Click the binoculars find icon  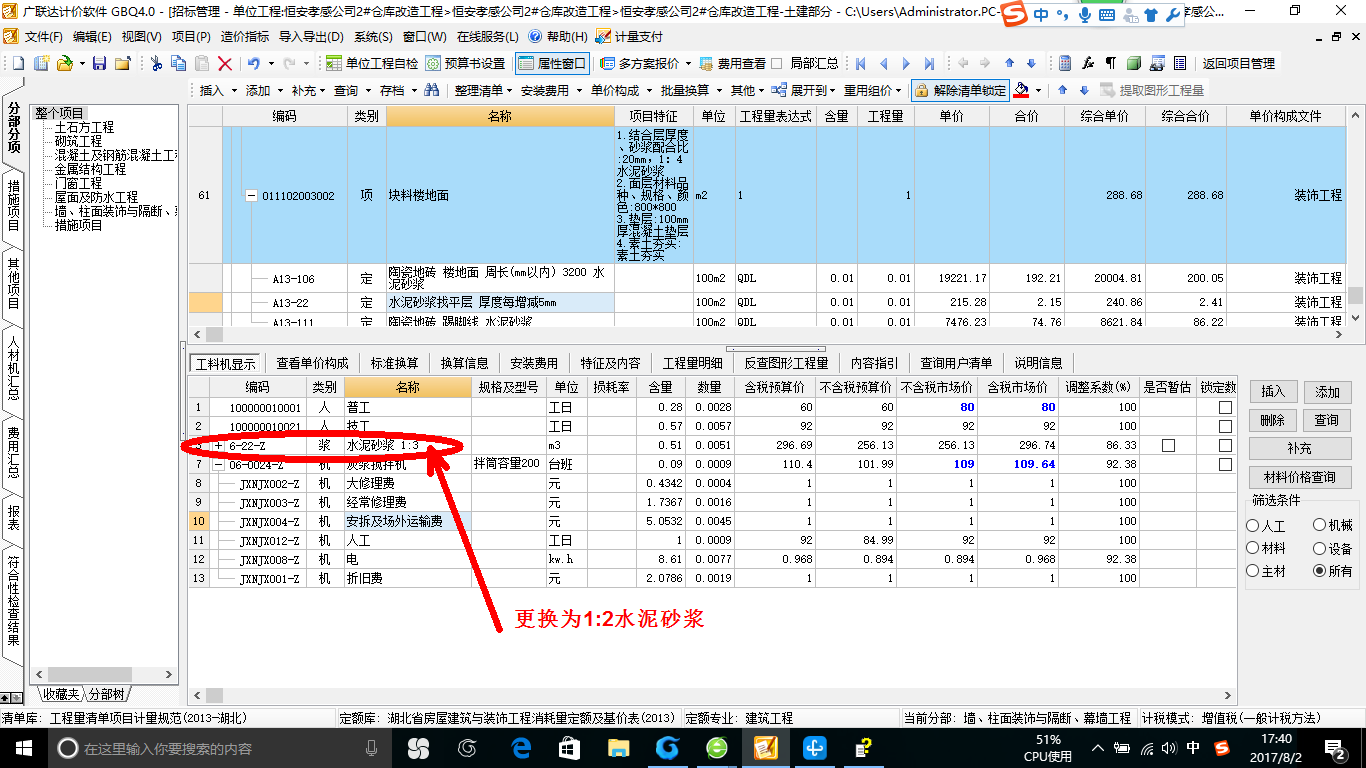(432, 90)
